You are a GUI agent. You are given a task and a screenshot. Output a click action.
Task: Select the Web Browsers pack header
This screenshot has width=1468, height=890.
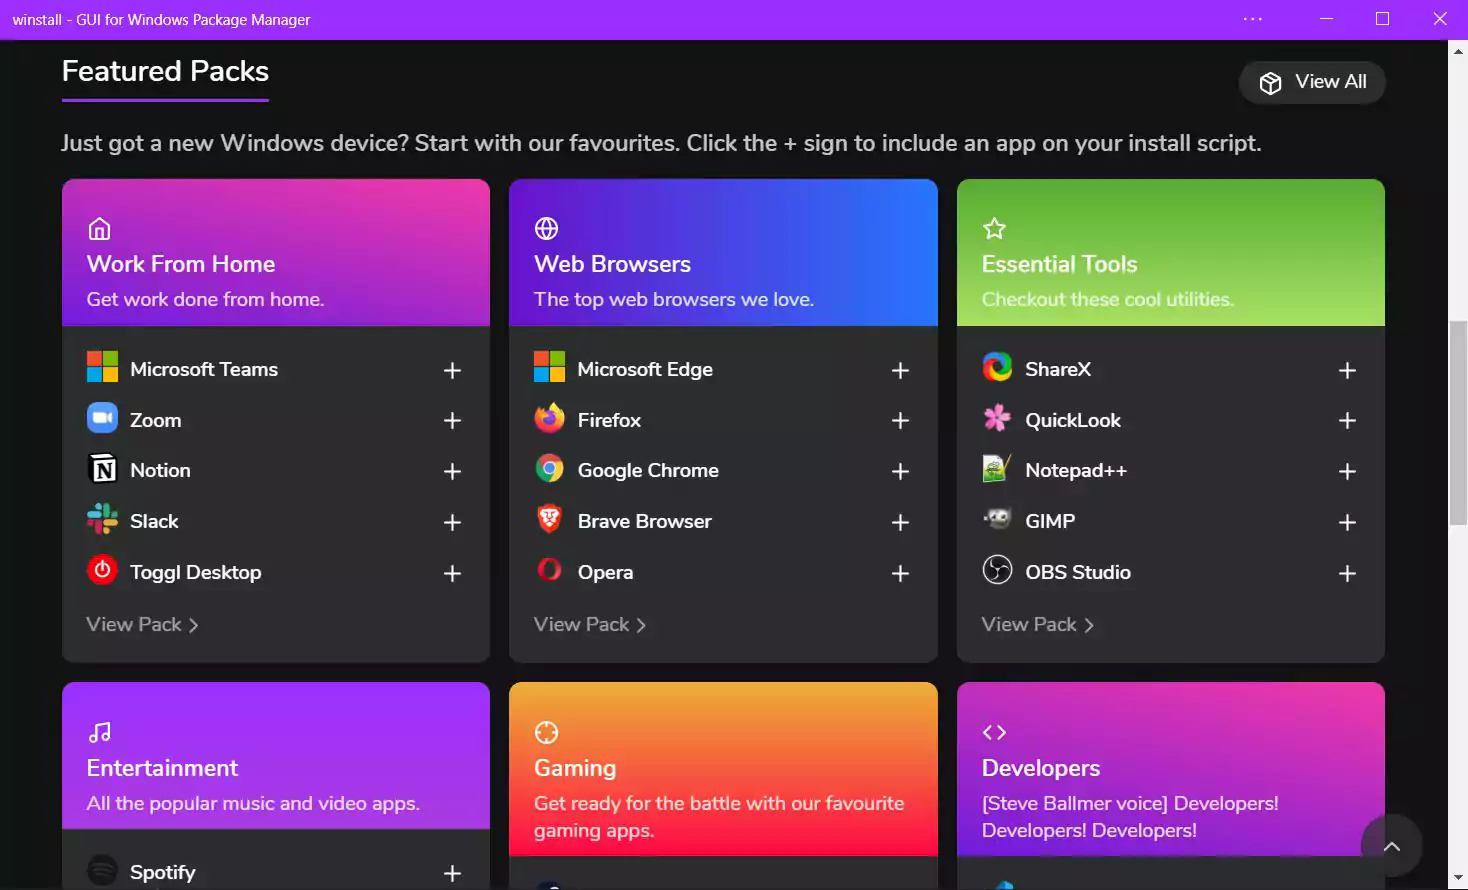tap(723, 253)
